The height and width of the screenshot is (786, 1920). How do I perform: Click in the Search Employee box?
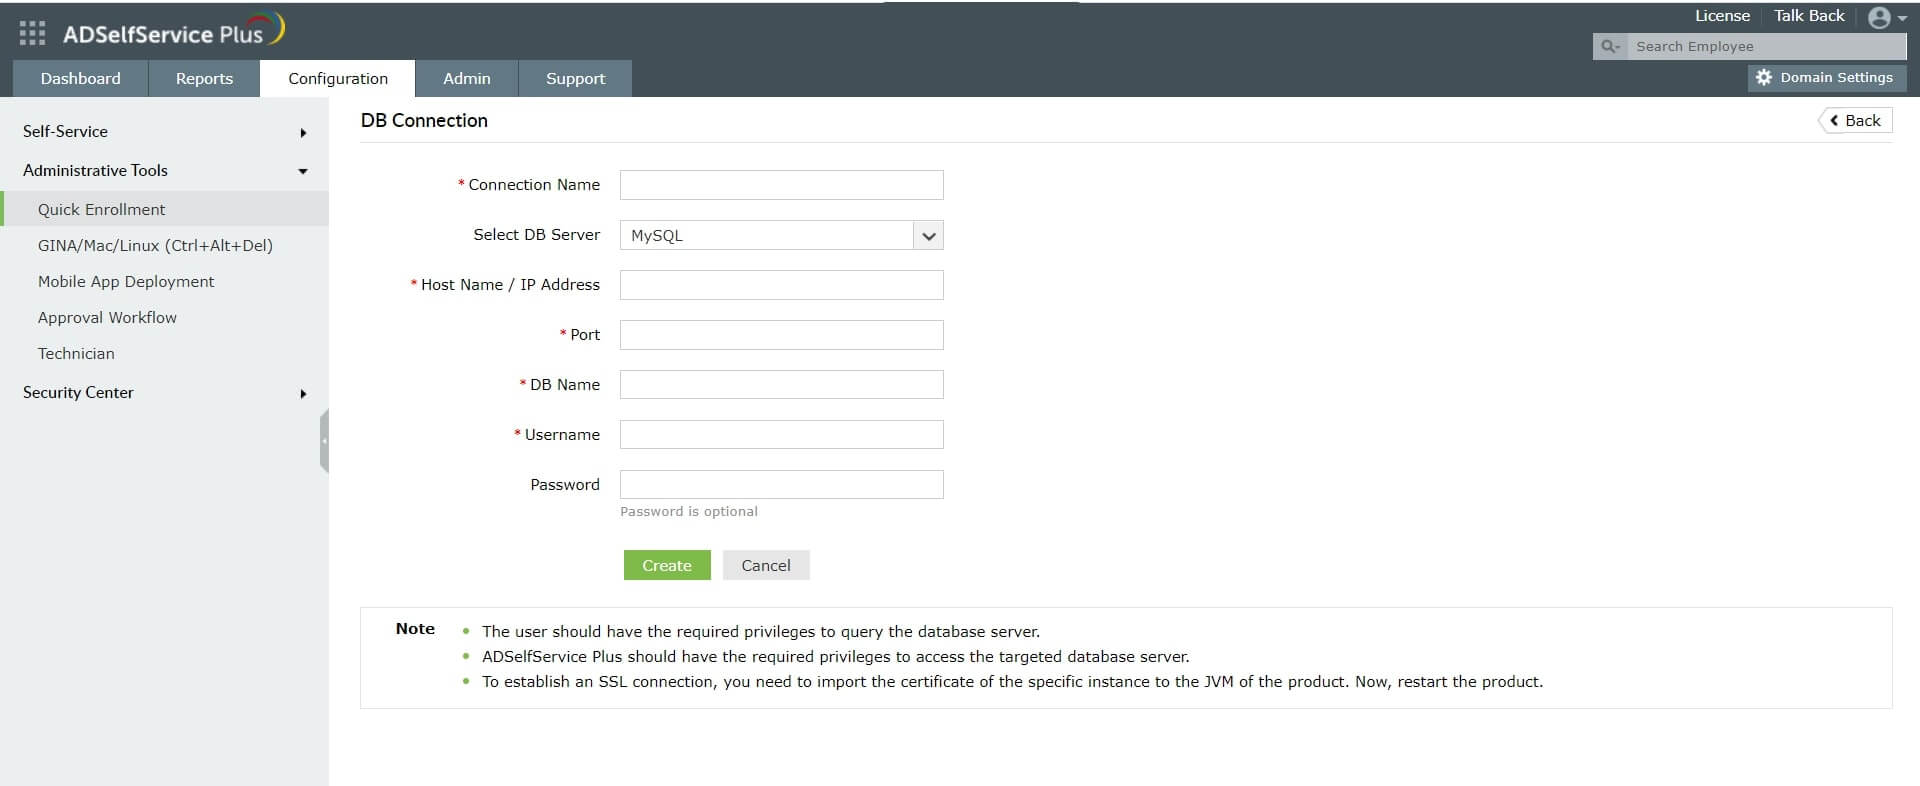pyautogui.click(x=1765, y=46)
